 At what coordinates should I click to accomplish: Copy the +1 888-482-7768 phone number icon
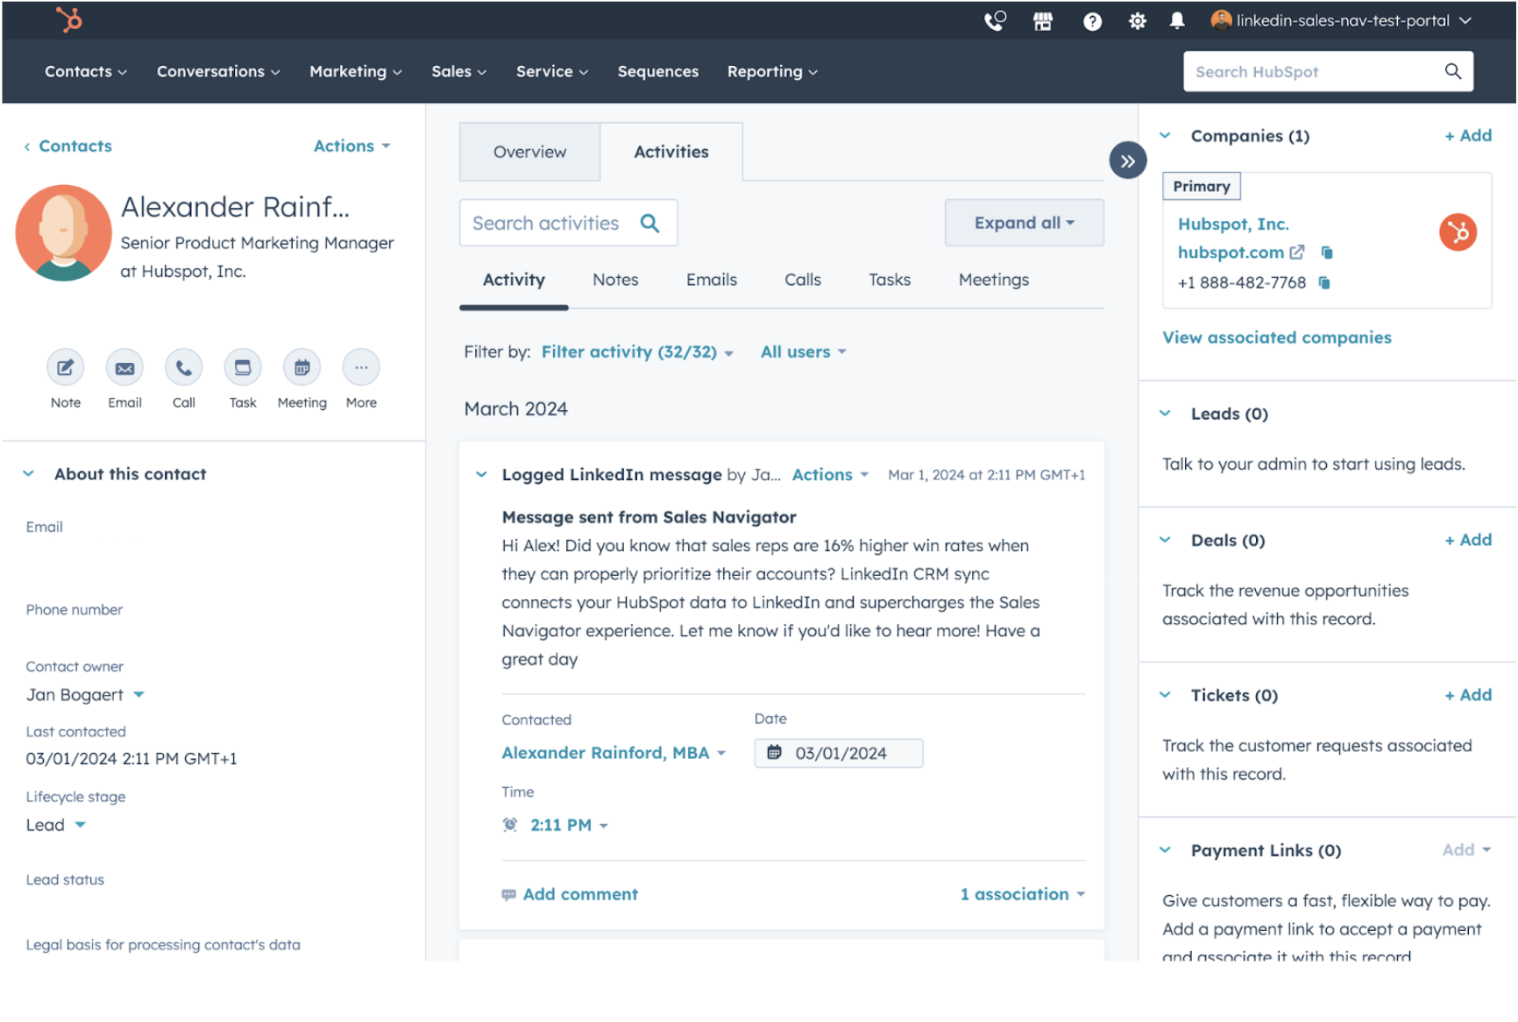point(1324,283)
